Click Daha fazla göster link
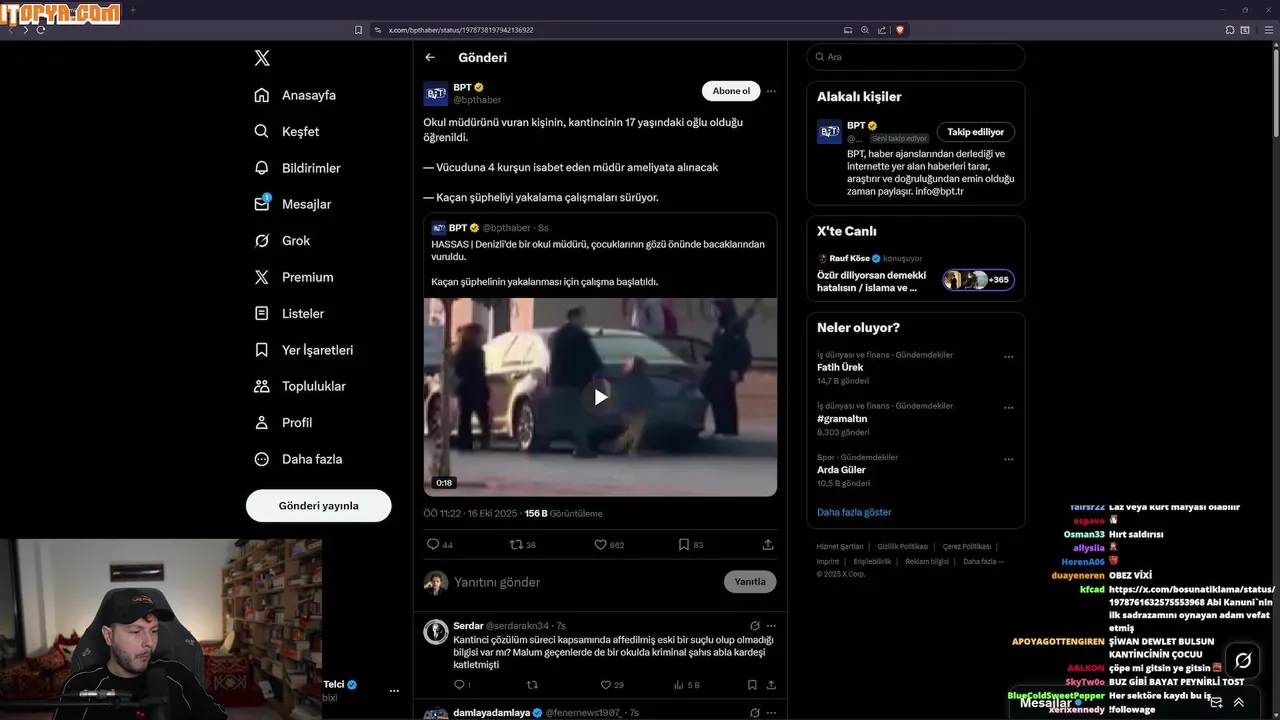Viewport: 1280px width, 720px height. 854,512
